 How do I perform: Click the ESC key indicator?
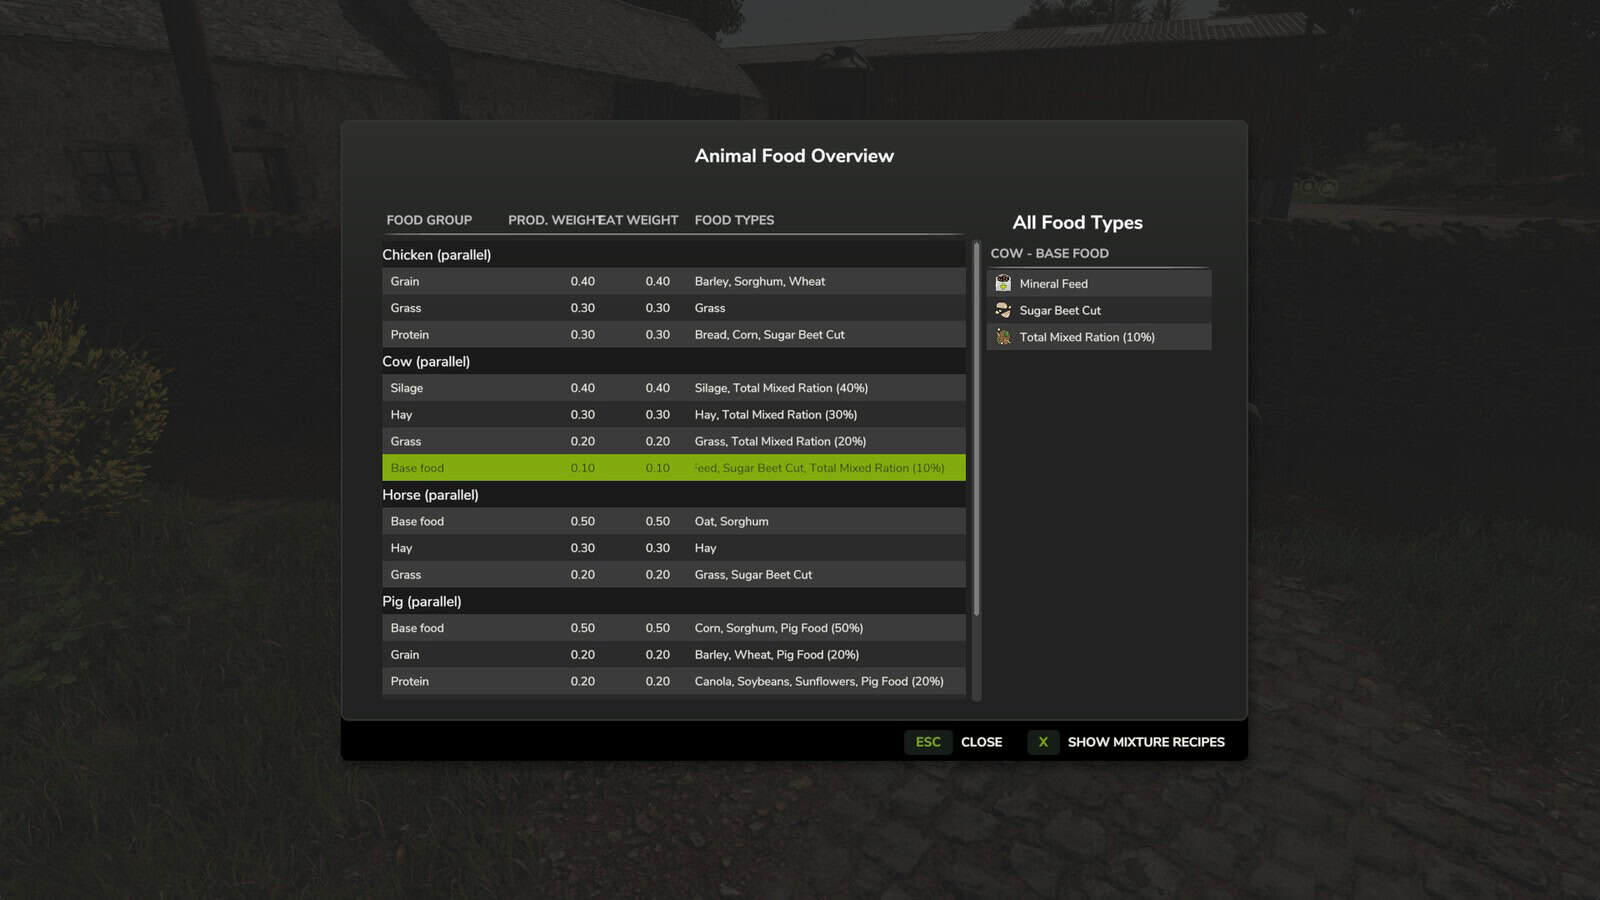point(927,742)
